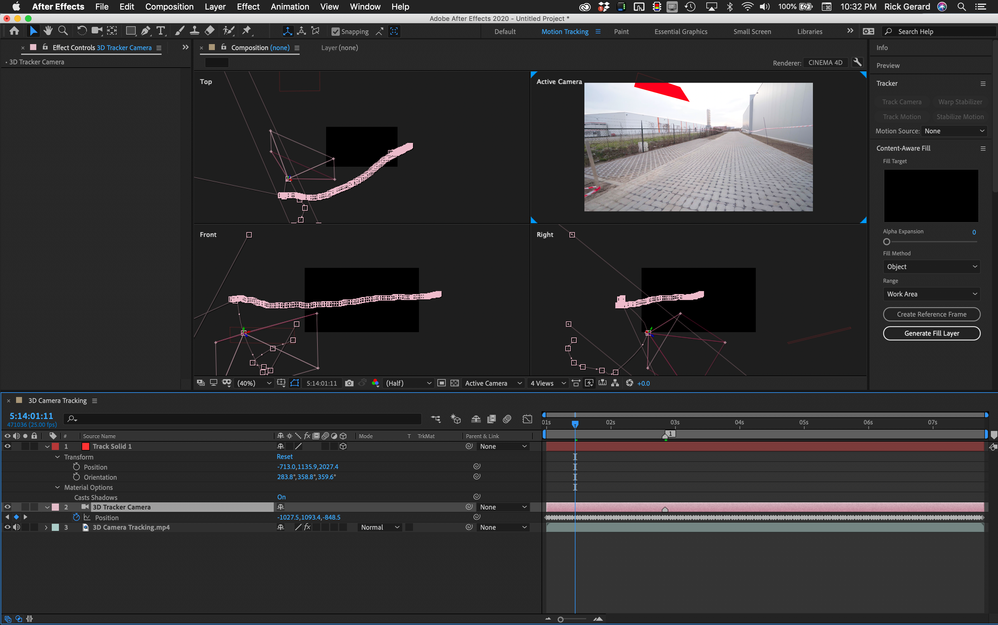The width and height of the screenshot is (998, 625).
Task: Hide the Track Solid 1 layer
Action: point(8,447)
